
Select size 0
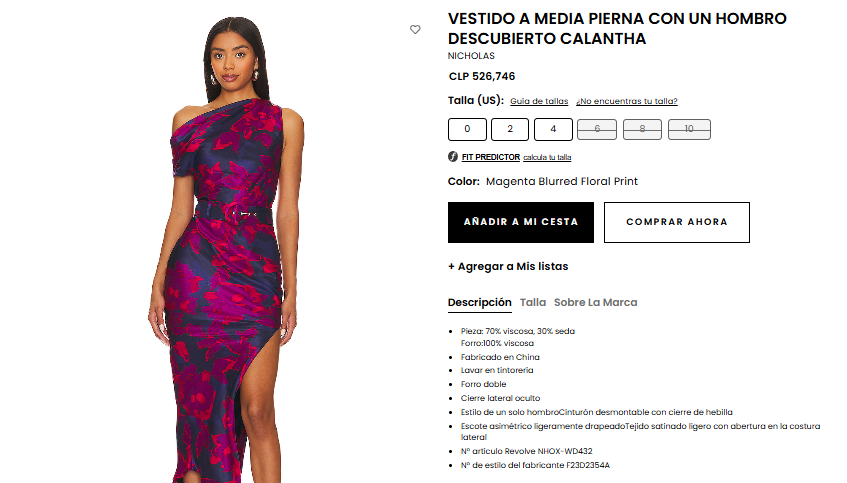pos(467,129)
